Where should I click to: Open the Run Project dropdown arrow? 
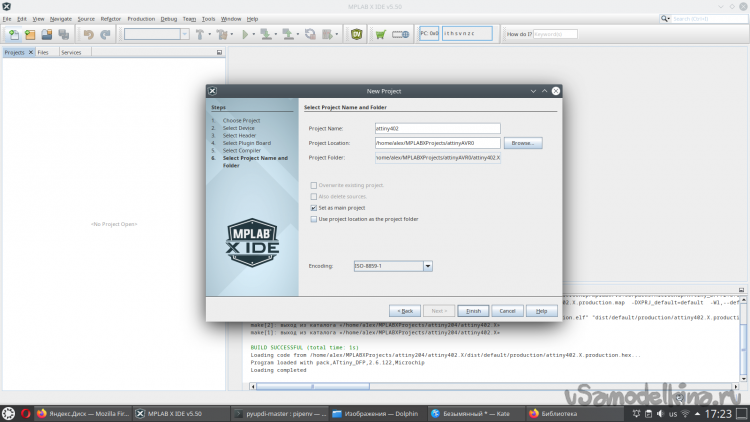255,34
